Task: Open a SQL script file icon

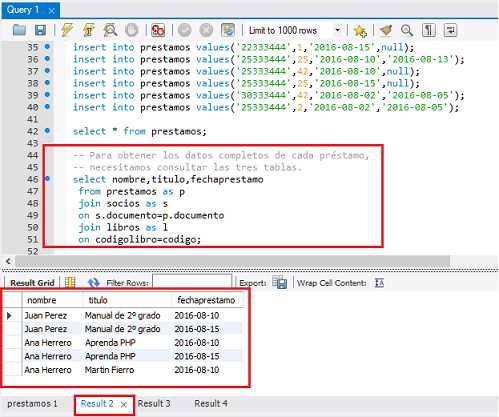Action: pyautogui.click(x=19, y=30)
